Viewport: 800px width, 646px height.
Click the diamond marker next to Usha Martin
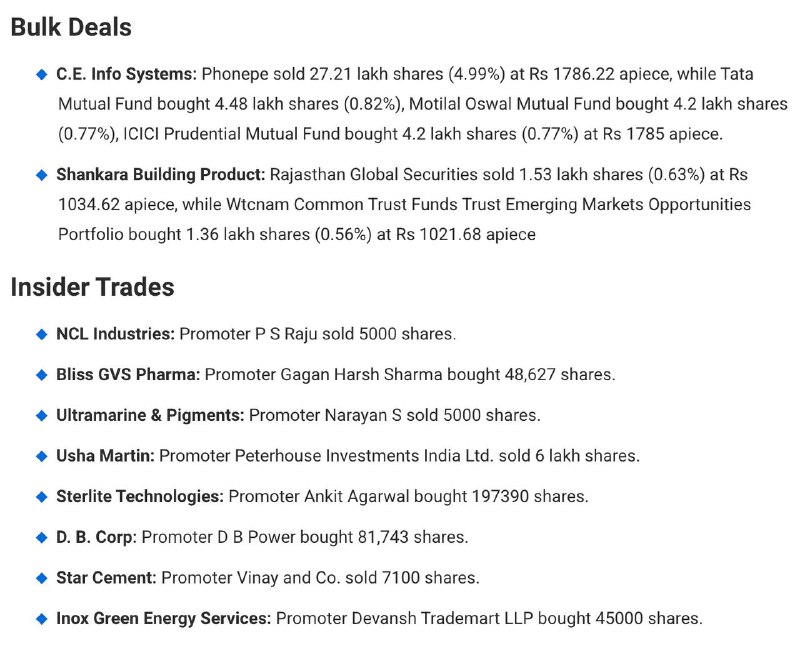pos(42,456)
